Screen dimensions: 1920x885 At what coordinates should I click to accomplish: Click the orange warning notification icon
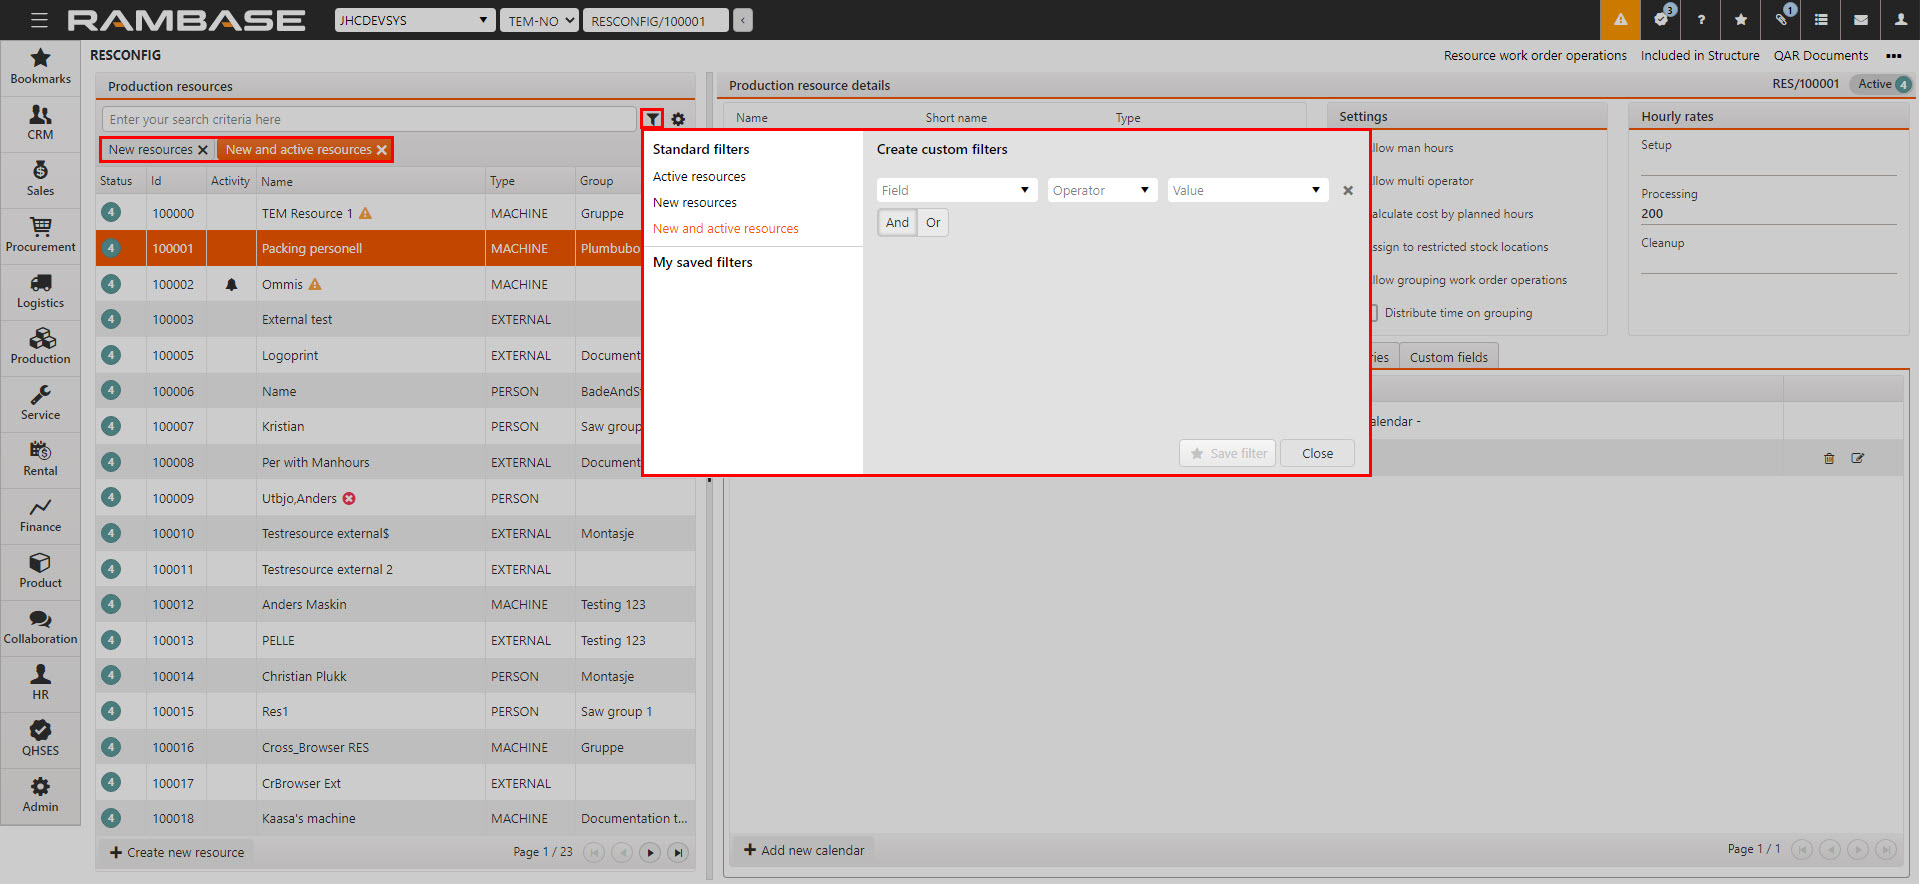[x=1620, y=20]
